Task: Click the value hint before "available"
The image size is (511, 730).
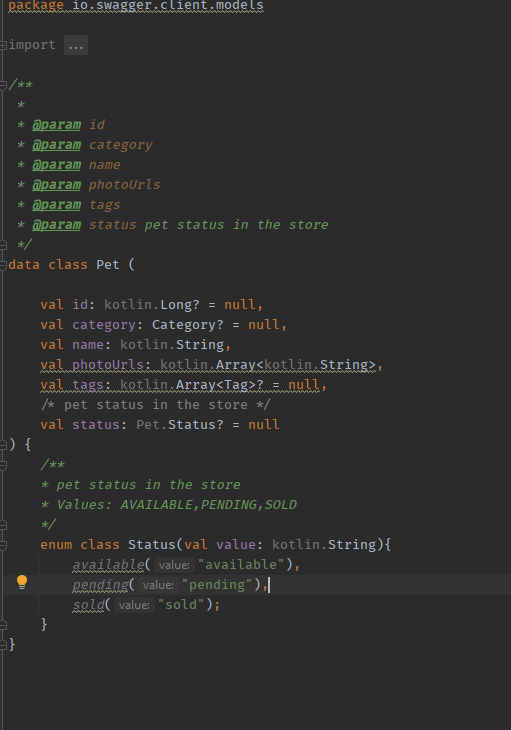Action: 174,565
